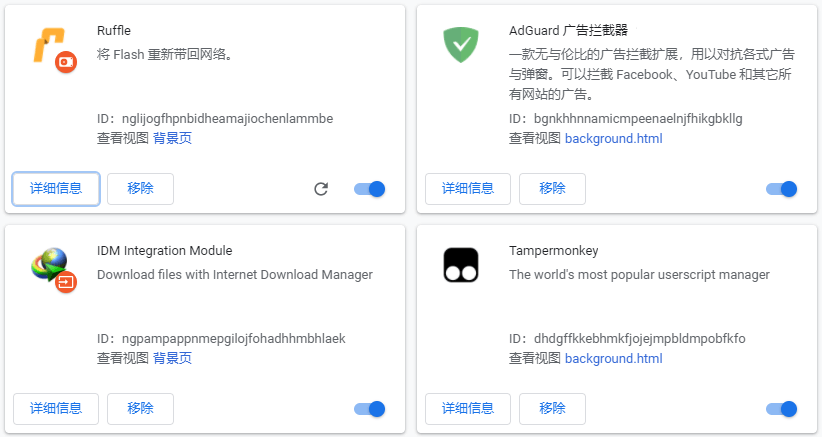Remove the Ruffle extension
The width and height of the screenshot is (822, 437).
[x=140, y=189]
